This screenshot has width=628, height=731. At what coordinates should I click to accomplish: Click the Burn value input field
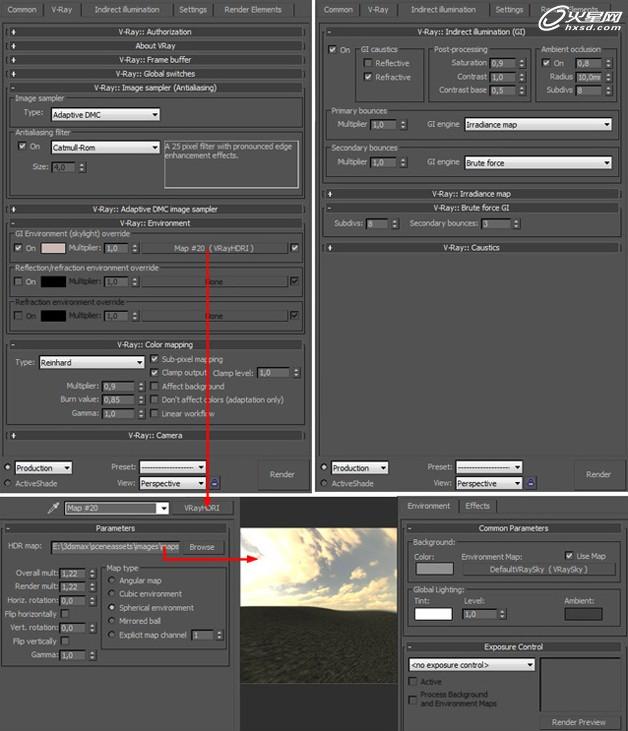click(118, 400)
